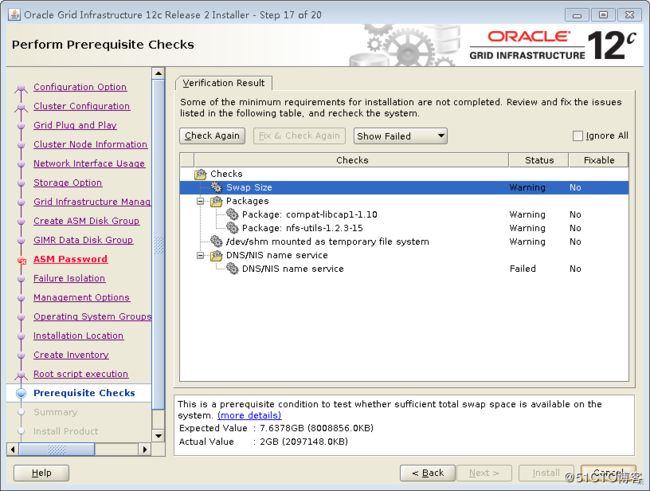This screenshot has height=491, width=650.
Task: Click the gear icon of child DNS/NIS check
Action: 232,269
